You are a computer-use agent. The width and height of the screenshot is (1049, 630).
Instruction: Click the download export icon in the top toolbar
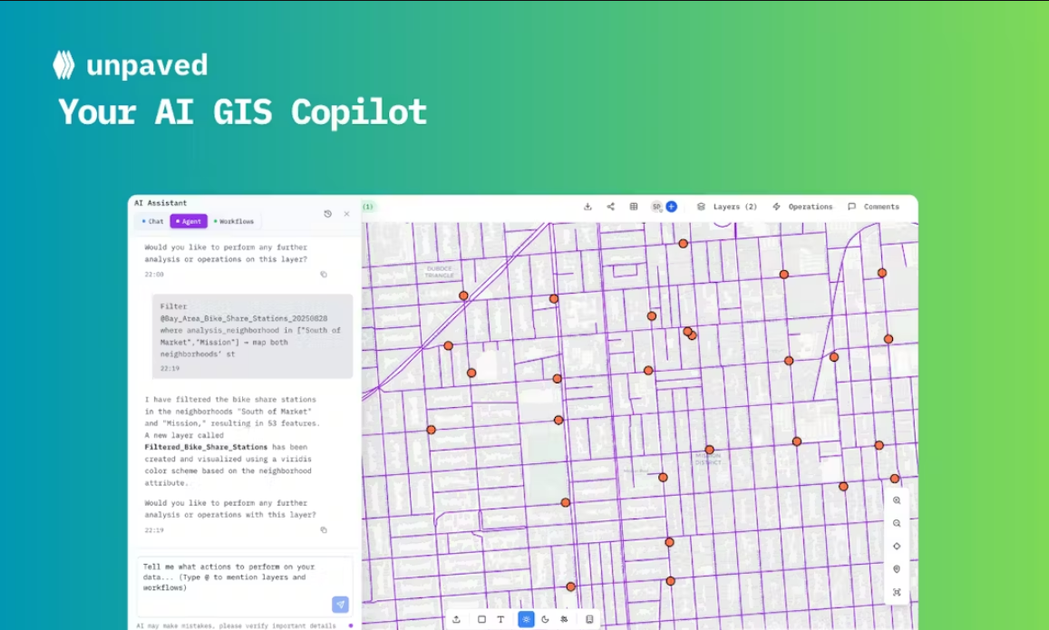[589, 206]
